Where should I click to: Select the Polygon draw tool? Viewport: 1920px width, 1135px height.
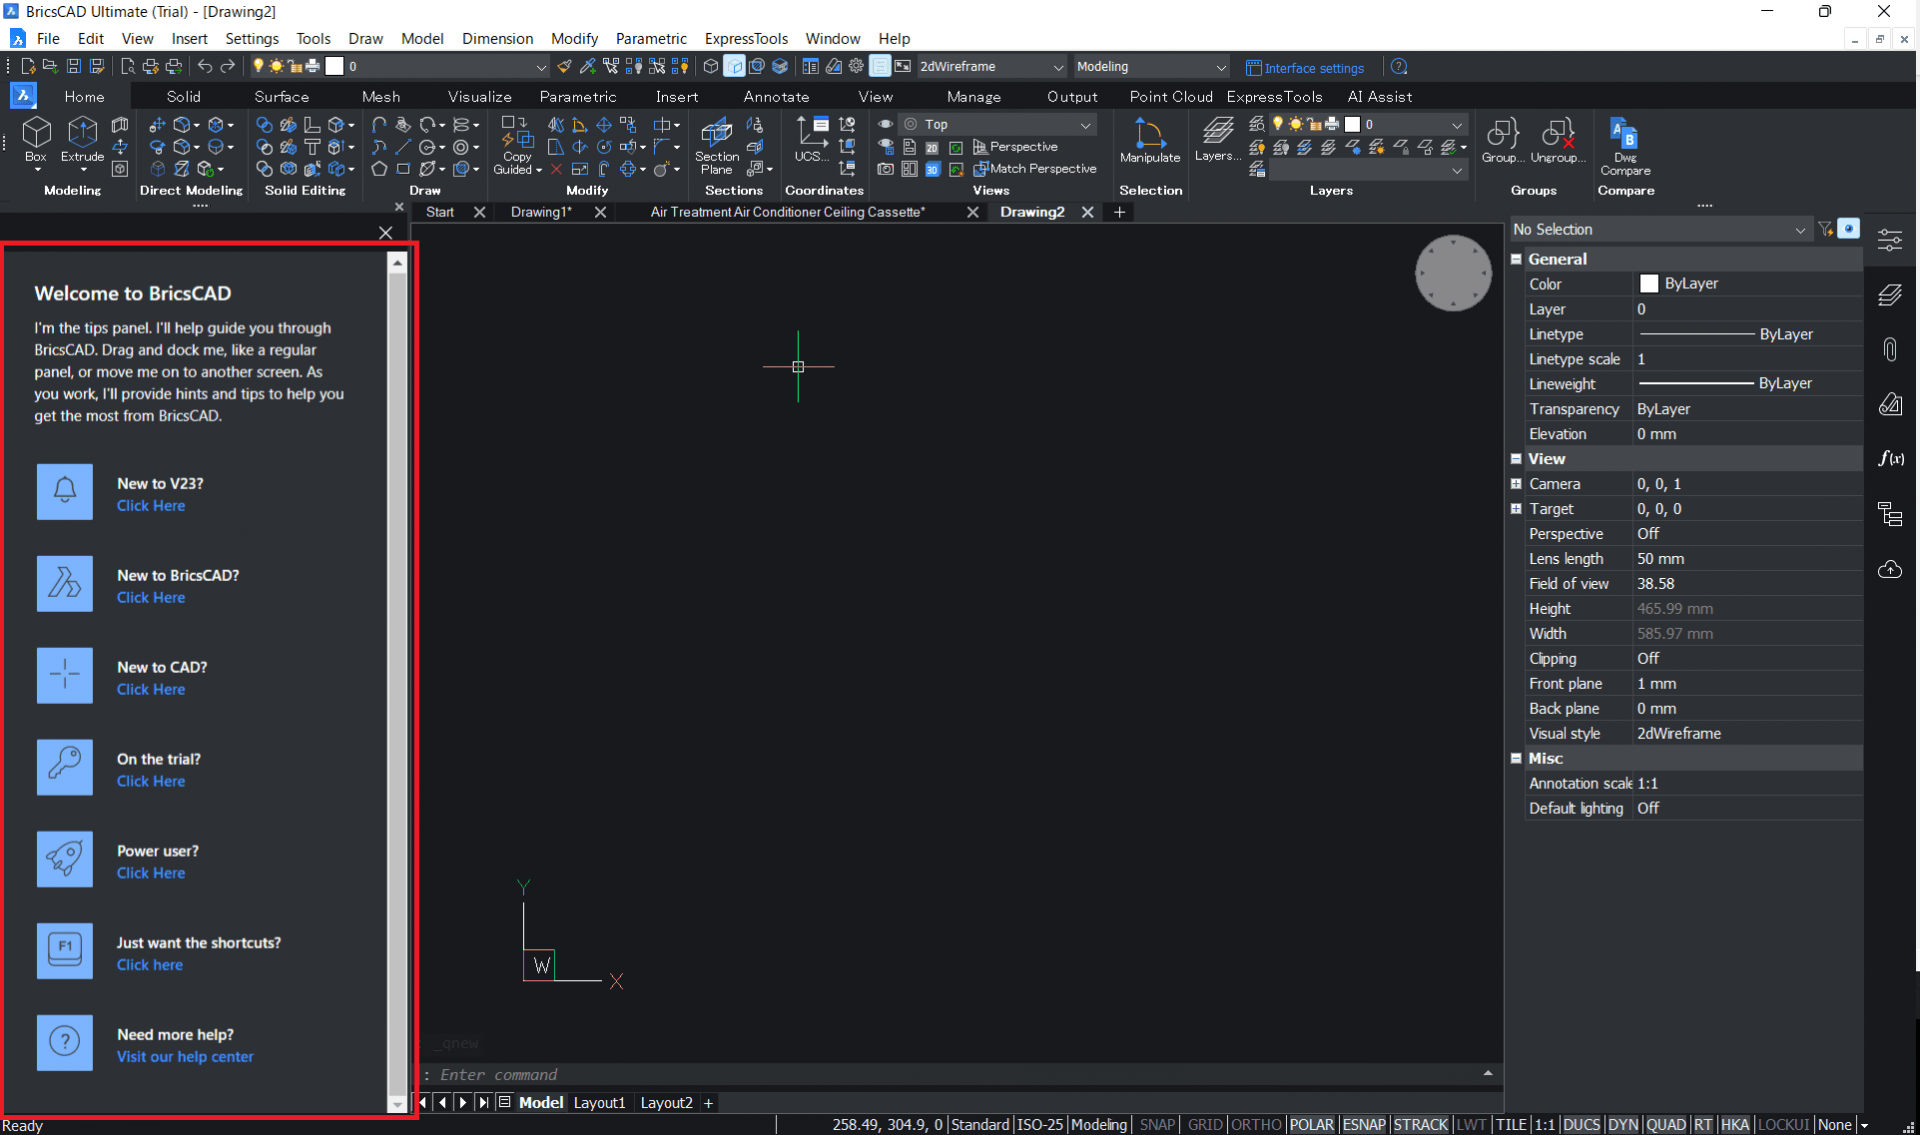[x=379, y=169]
